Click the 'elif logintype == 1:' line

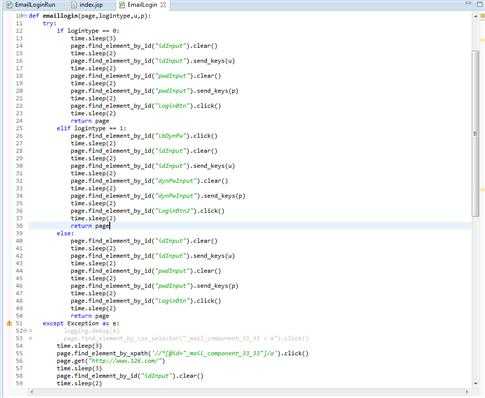[91, 128]
